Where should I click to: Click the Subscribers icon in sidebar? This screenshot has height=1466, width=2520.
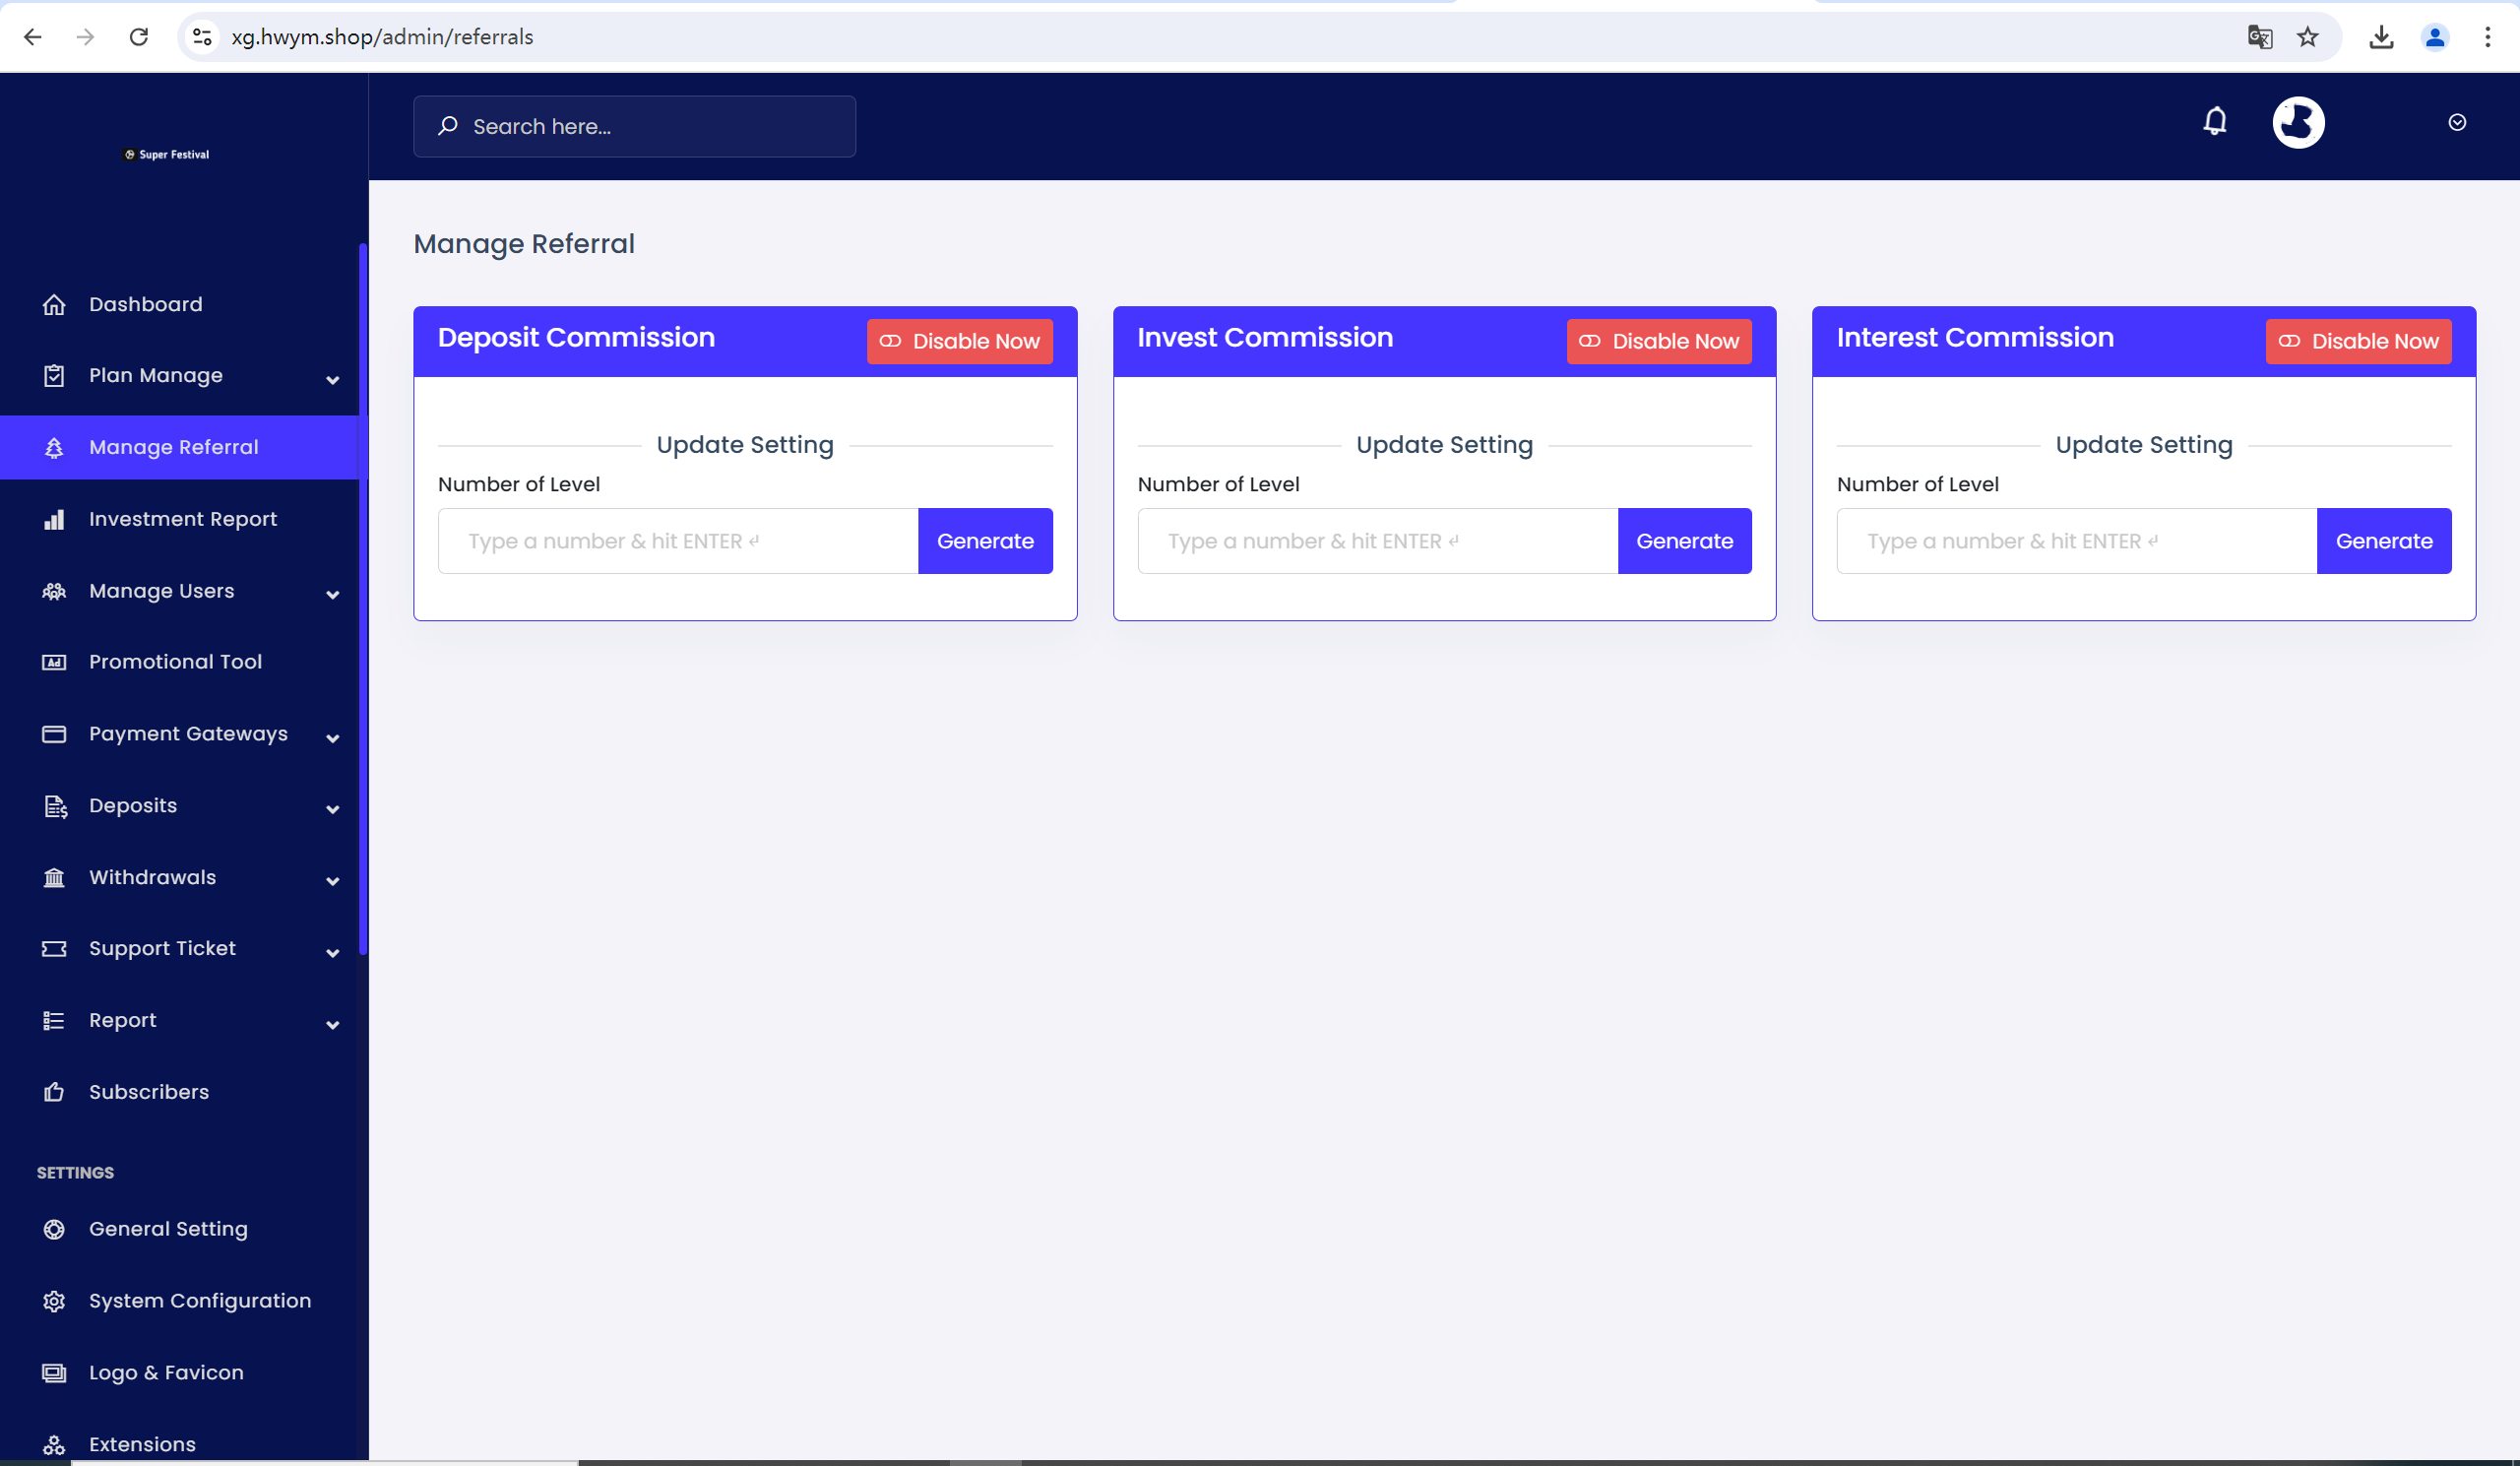[x=54, y=1091]
